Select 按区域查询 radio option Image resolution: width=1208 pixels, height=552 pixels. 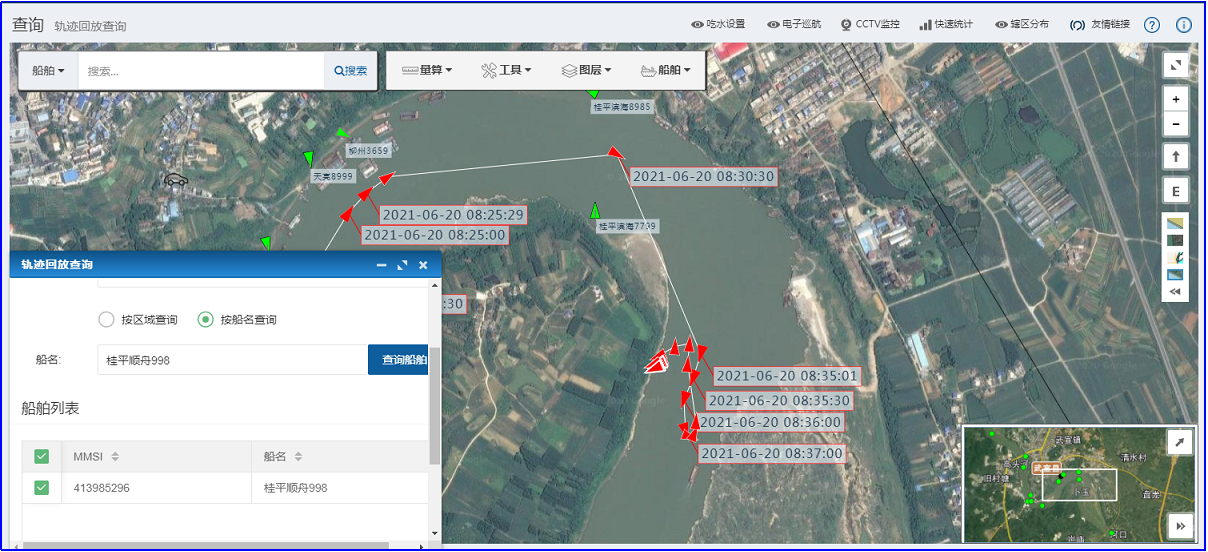pos(107,320)
